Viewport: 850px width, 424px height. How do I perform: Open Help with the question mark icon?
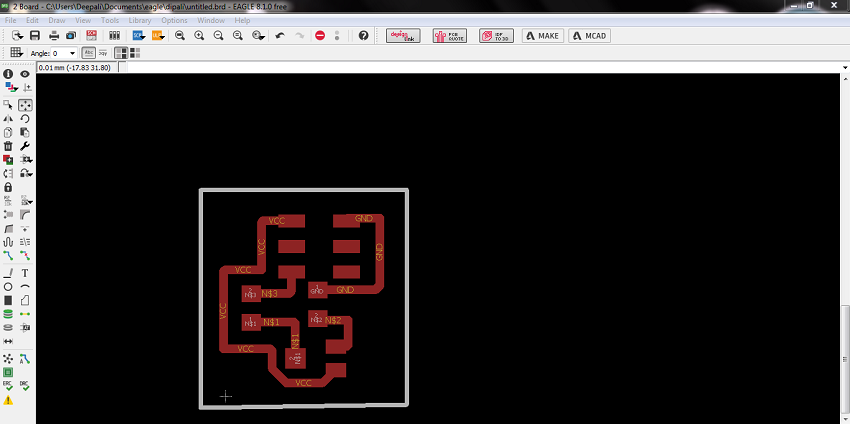point(364,36)
